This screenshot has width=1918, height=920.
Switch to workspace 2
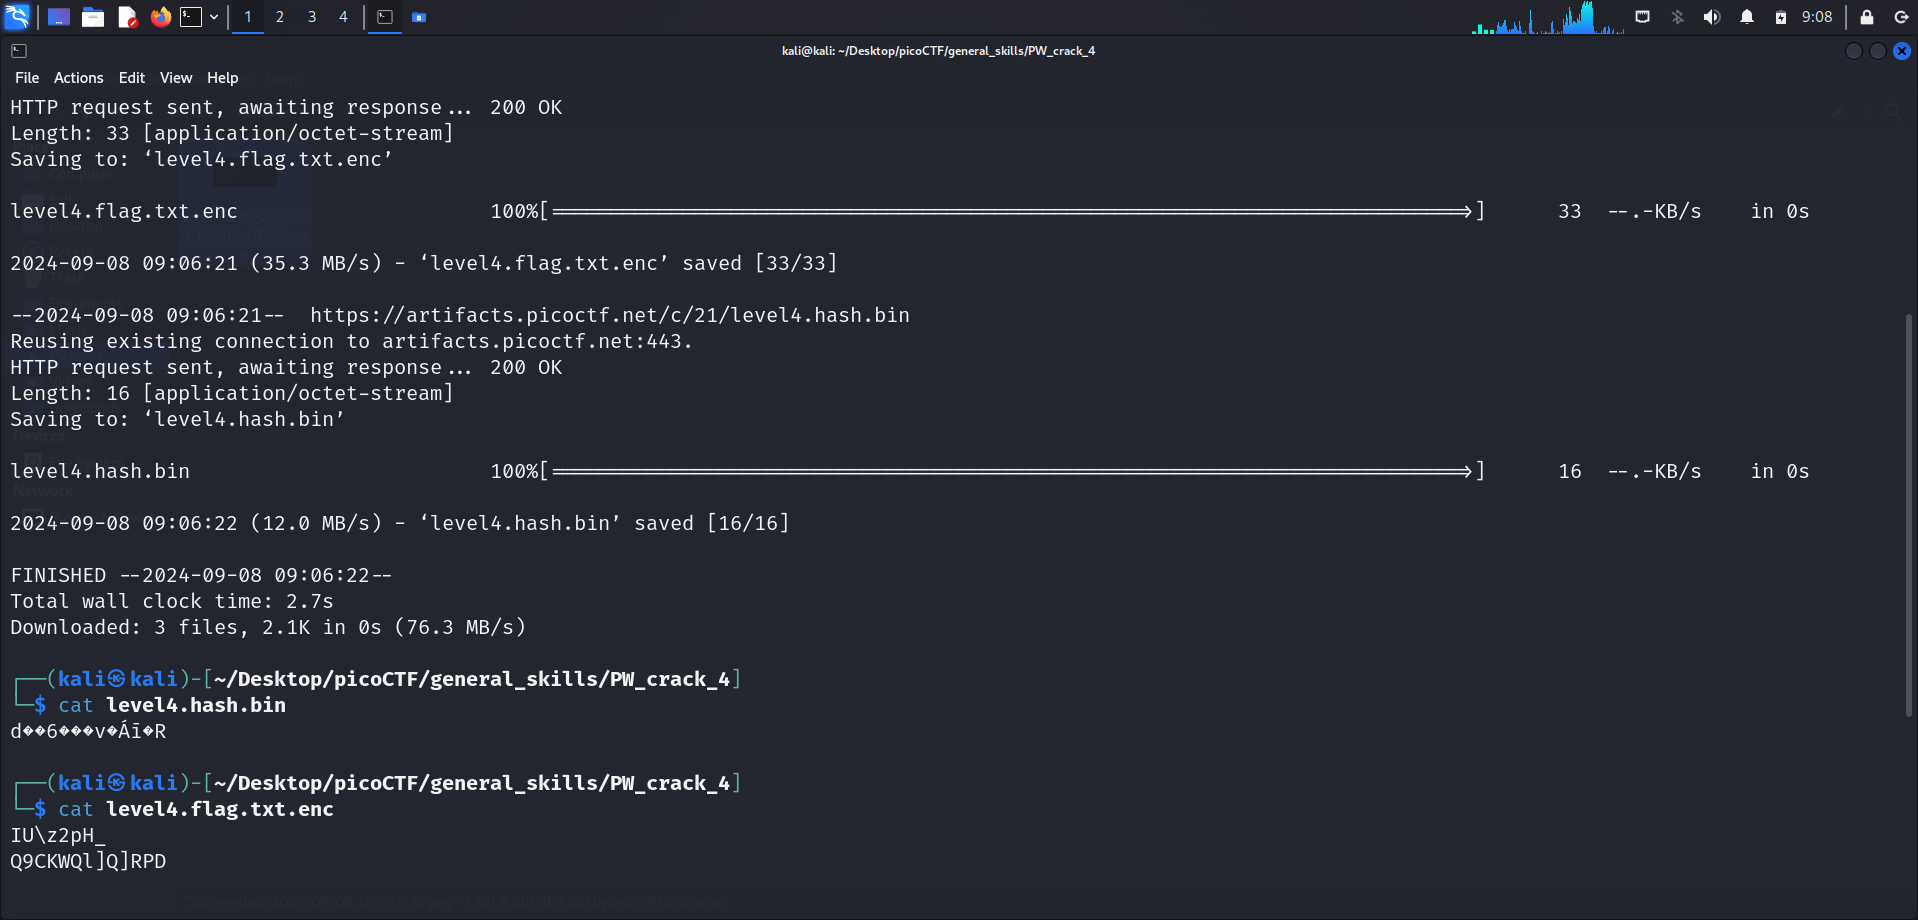tap(280, 17)
